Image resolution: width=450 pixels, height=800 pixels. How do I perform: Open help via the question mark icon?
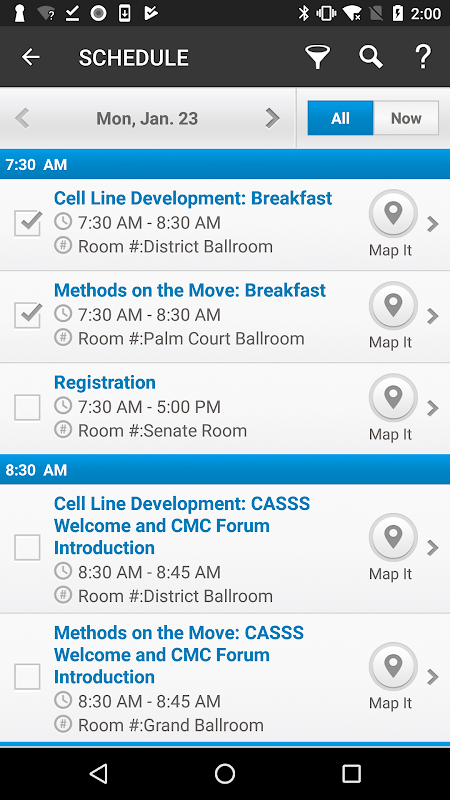coord(423,57)
